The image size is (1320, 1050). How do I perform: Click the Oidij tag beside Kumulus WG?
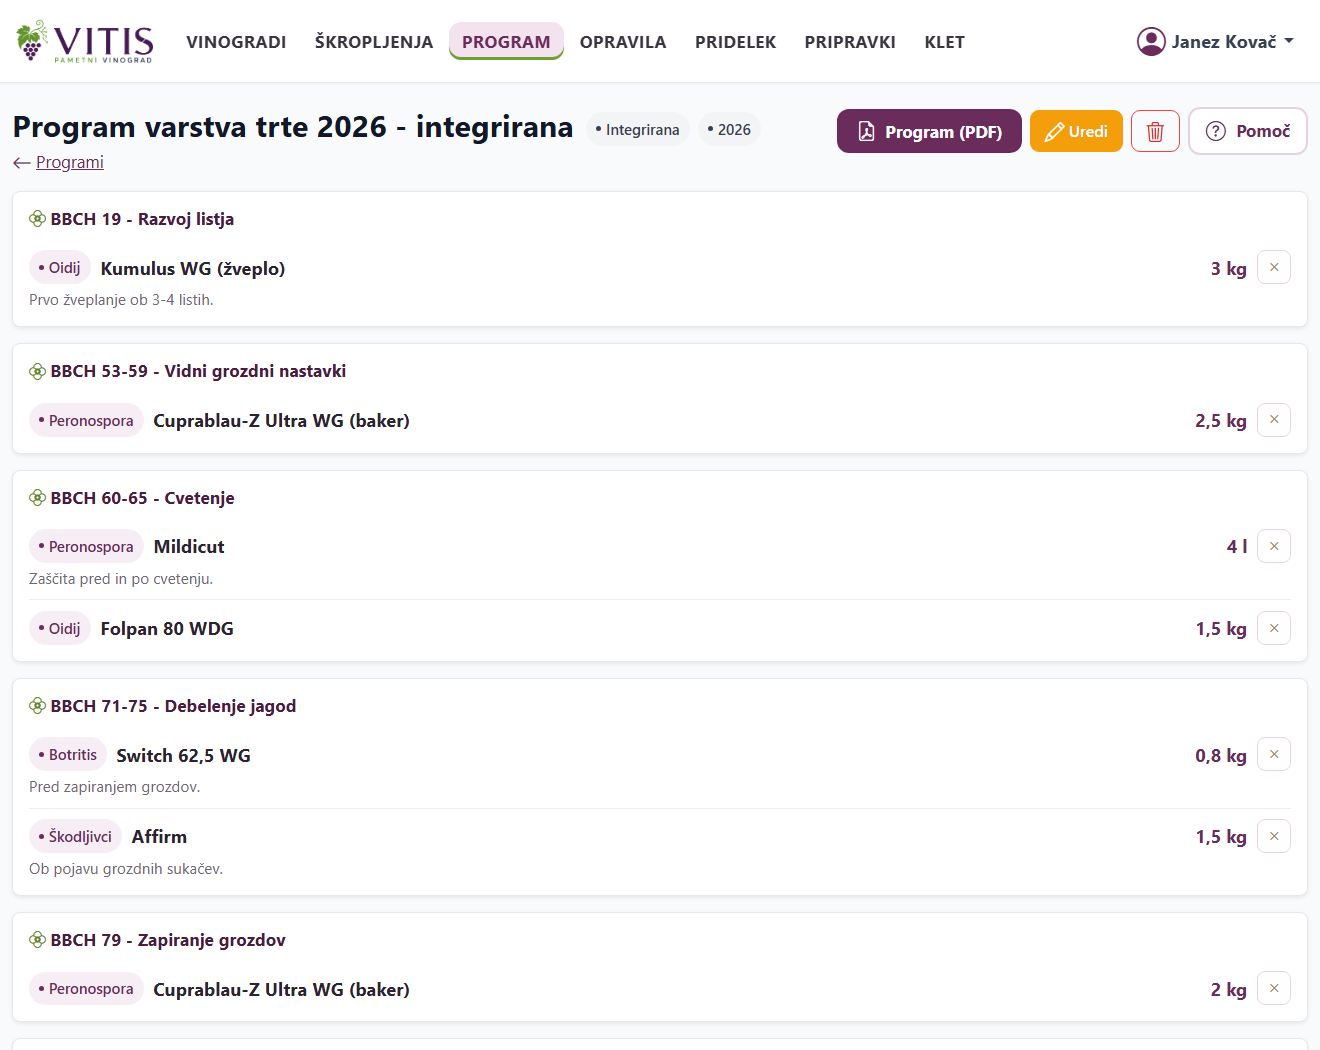point(60,268)
